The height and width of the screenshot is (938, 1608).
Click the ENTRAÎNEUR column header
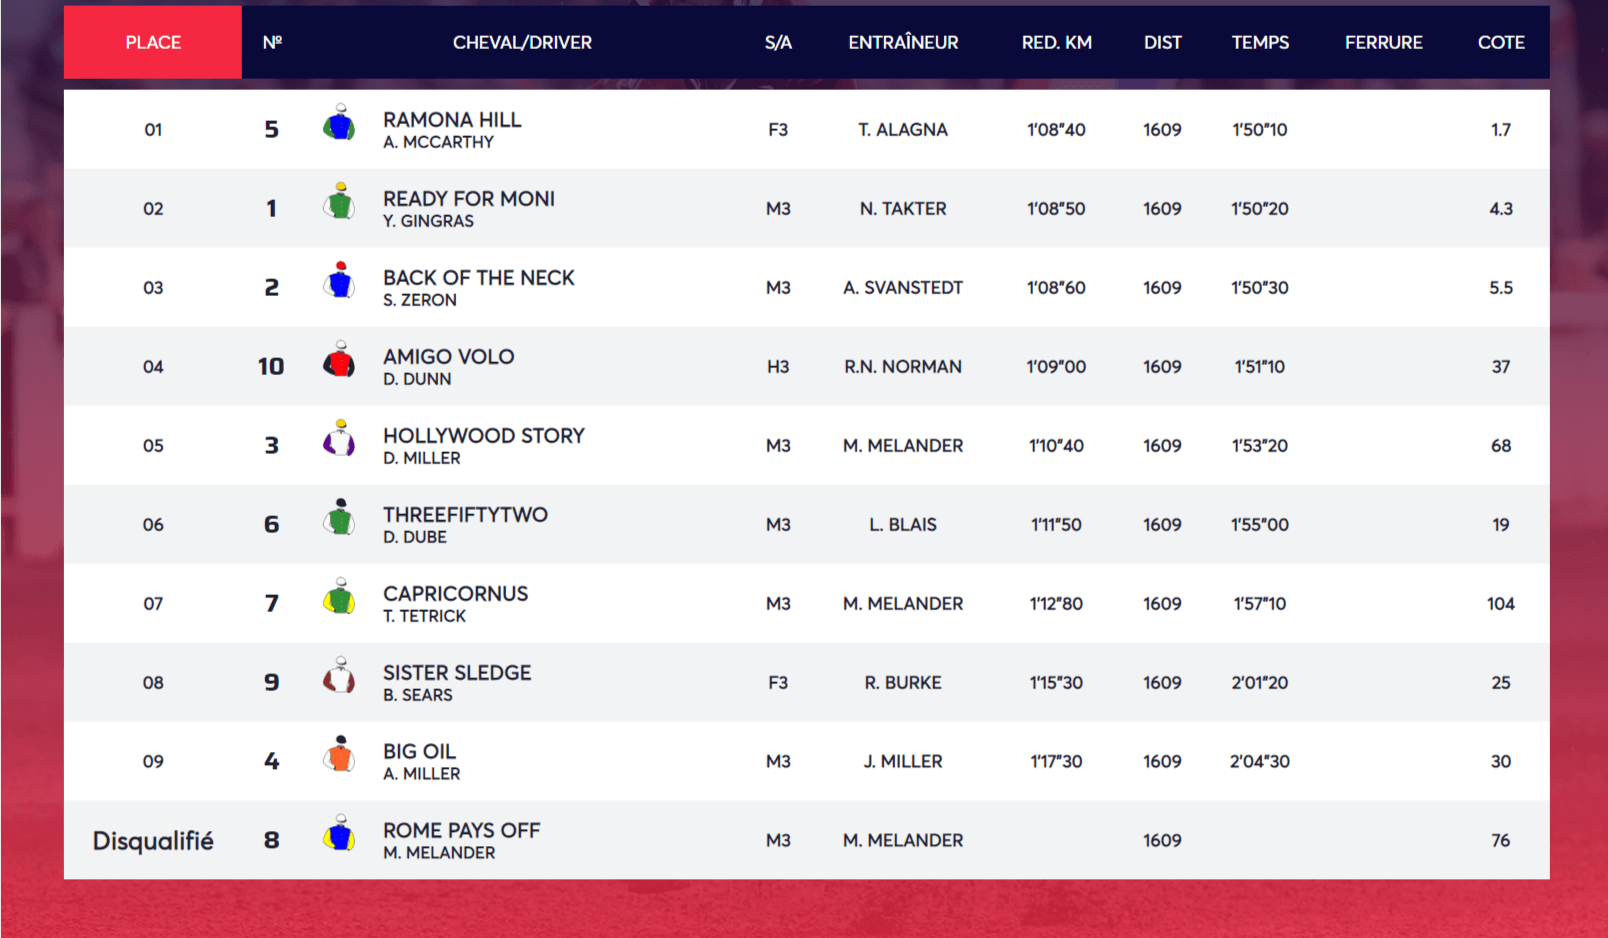(903, 42)
